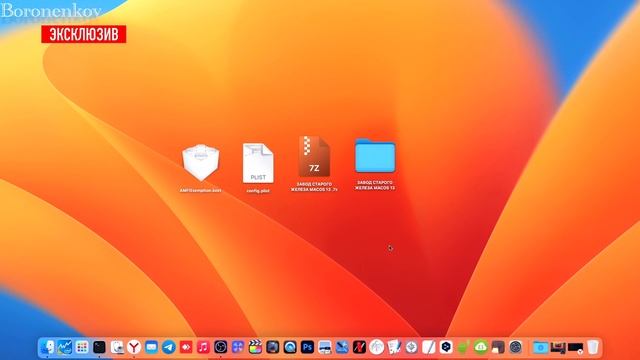Open the Trash in the Dock
This screenshot has height=360, width=640.
593,347
